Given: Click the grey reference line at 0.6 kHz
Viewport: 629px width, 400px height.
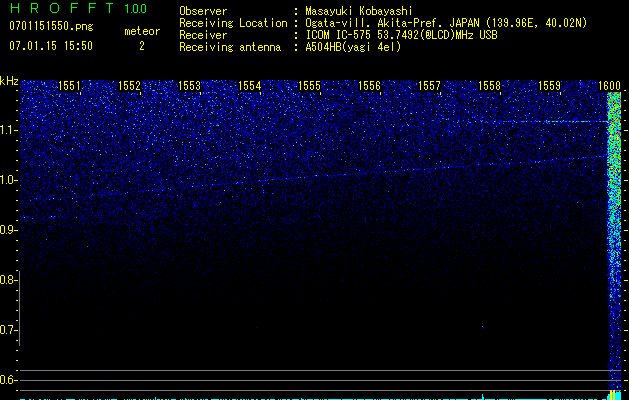Looking at the screenshot, I should coord(320,380).
